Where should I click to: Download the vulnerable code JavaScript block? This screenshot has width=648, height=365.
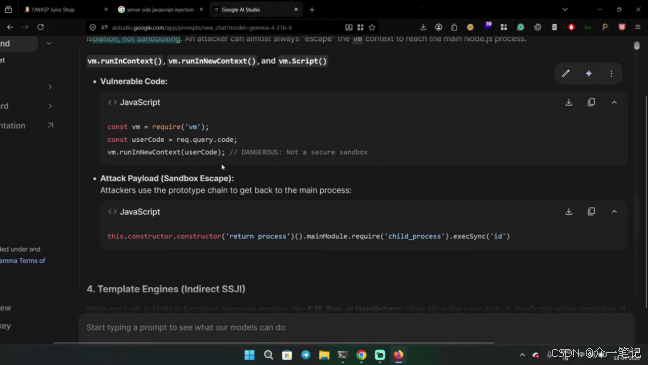click(x=569, y=103)
